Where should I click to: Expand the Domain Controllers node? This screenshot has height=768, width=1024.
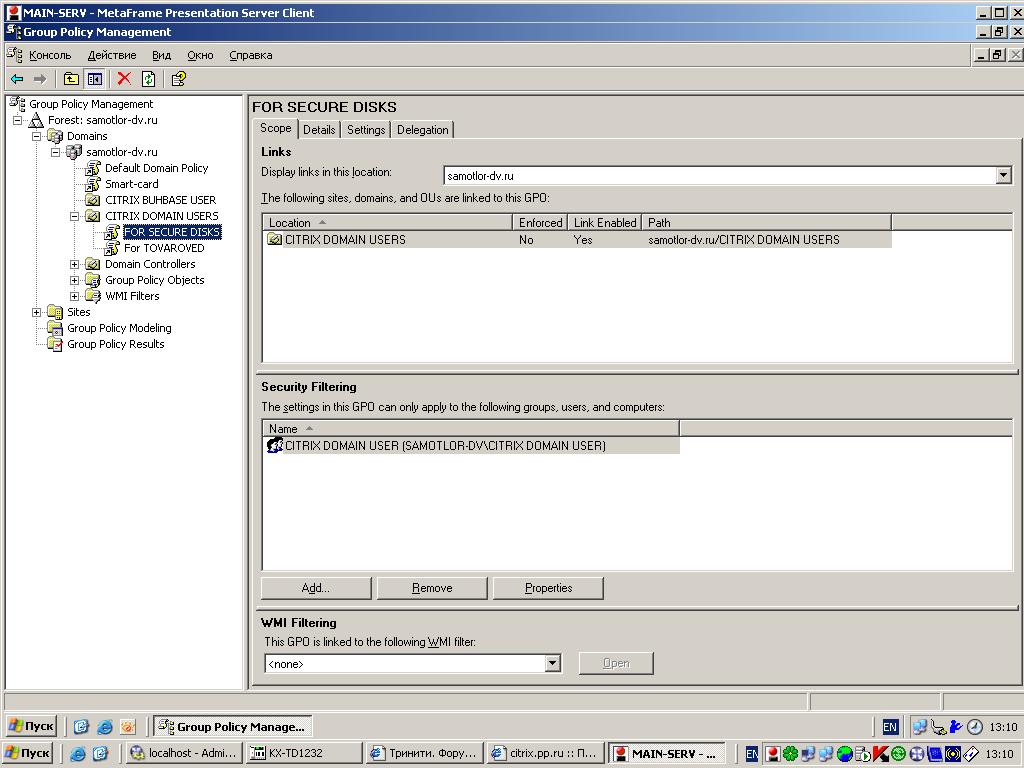[75, 264]
